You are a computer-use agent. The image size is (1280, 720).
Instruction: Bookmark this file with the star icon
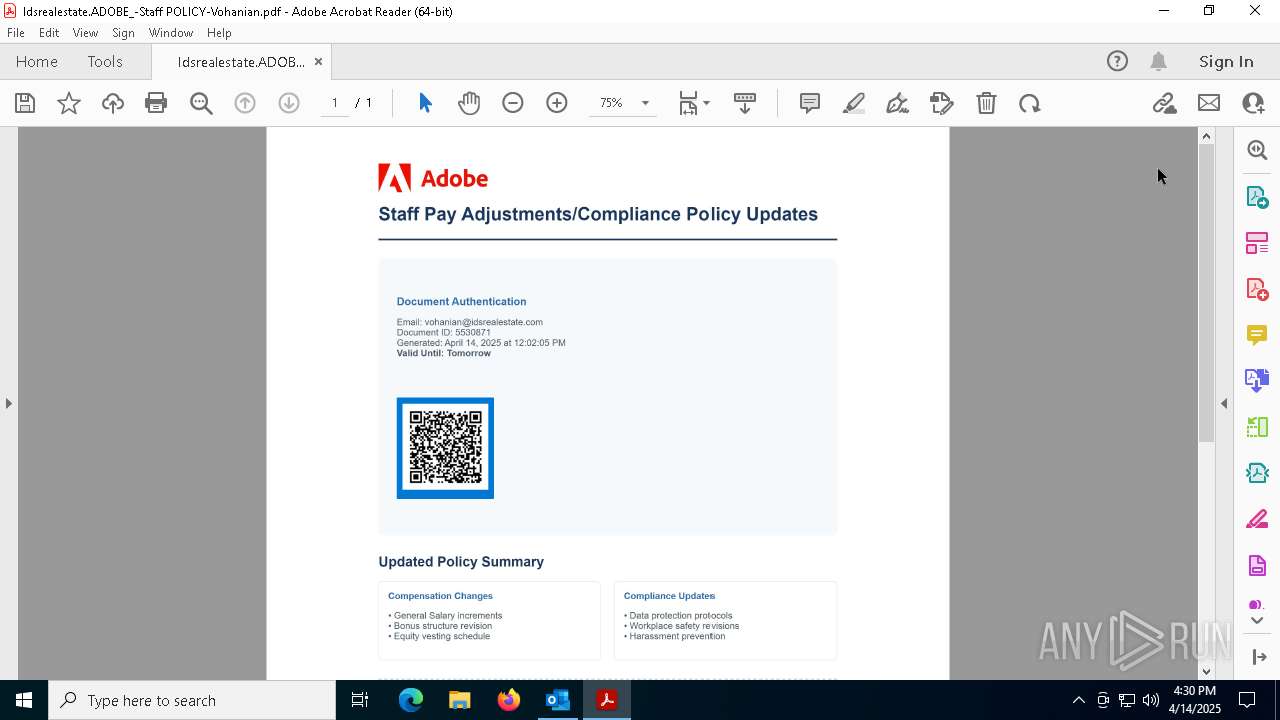(x=69, y=103)
